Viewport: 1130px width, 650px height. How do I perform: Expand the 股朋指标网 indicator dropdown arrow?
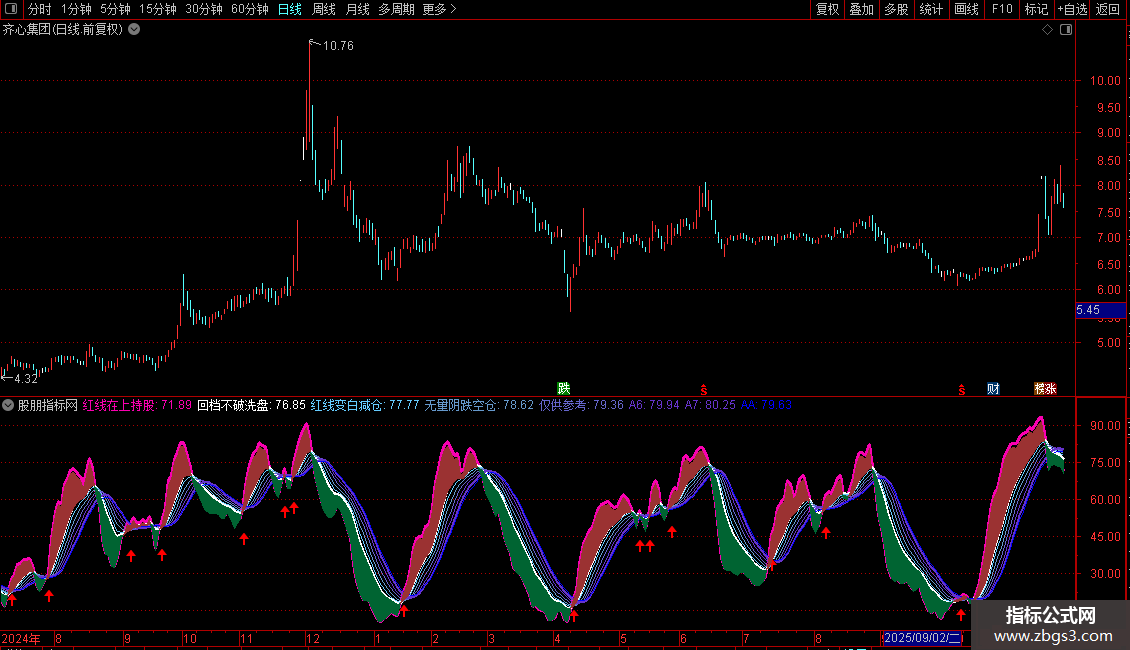(x=9, y=405)
